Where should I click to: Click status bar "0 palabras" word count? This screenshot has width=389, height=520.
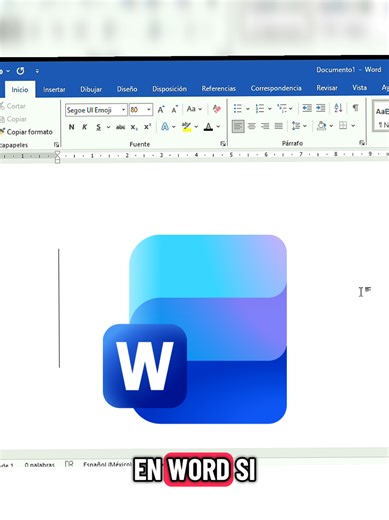[x=39, y=465]
